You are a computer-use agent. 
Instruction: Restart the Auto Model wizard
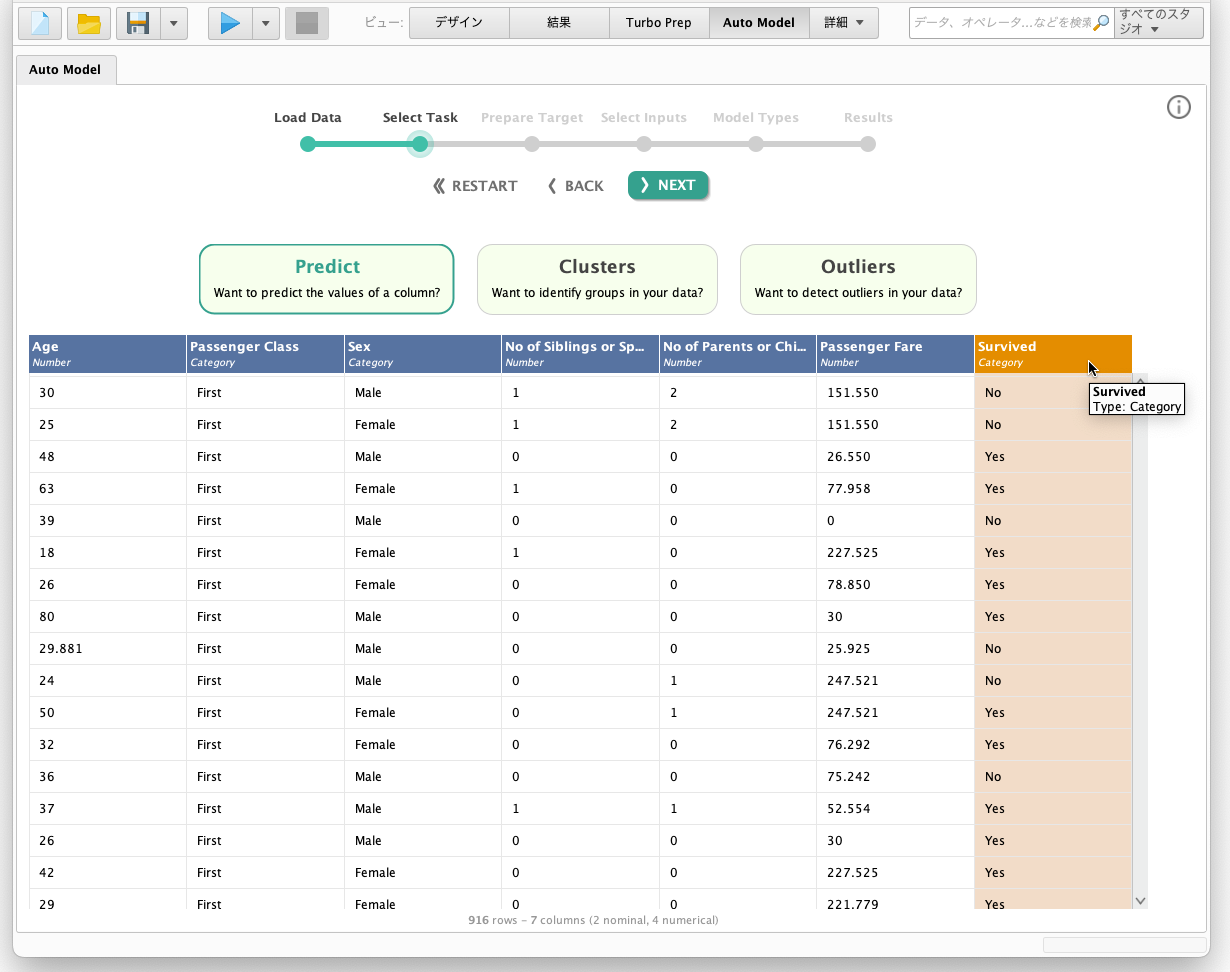475,186
